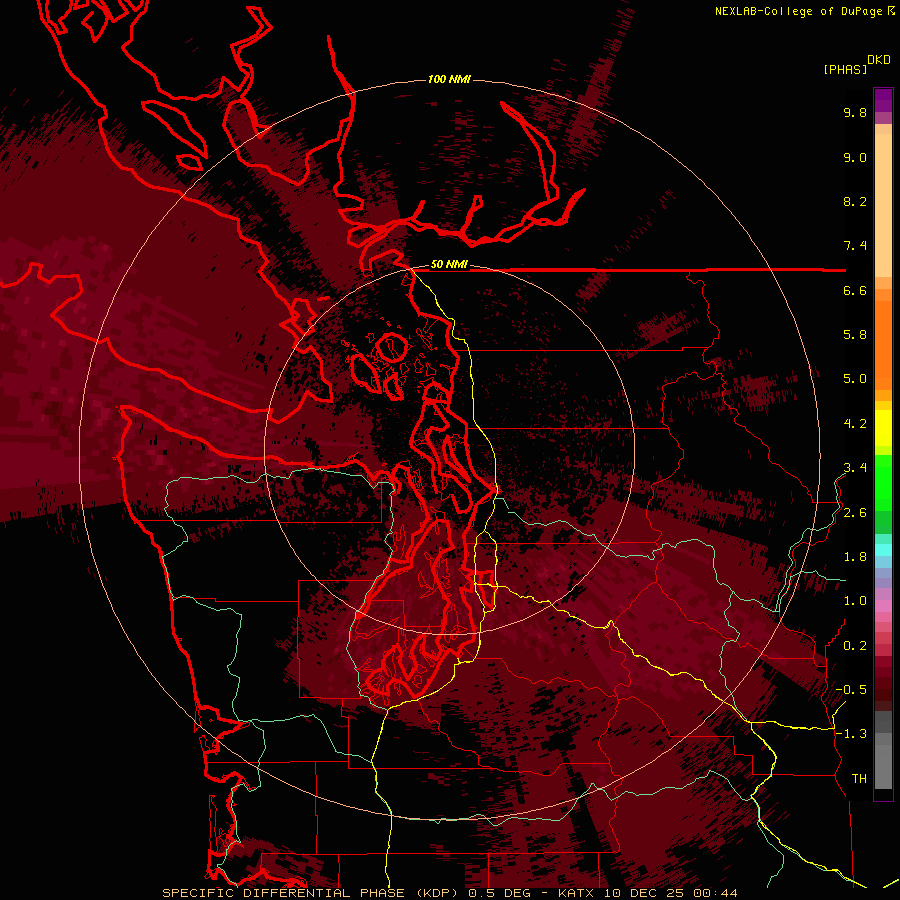Screen dimensions: 900x900
Task: Click the 4.2 colorbar scale label
Action: click(x=855, y=424)
